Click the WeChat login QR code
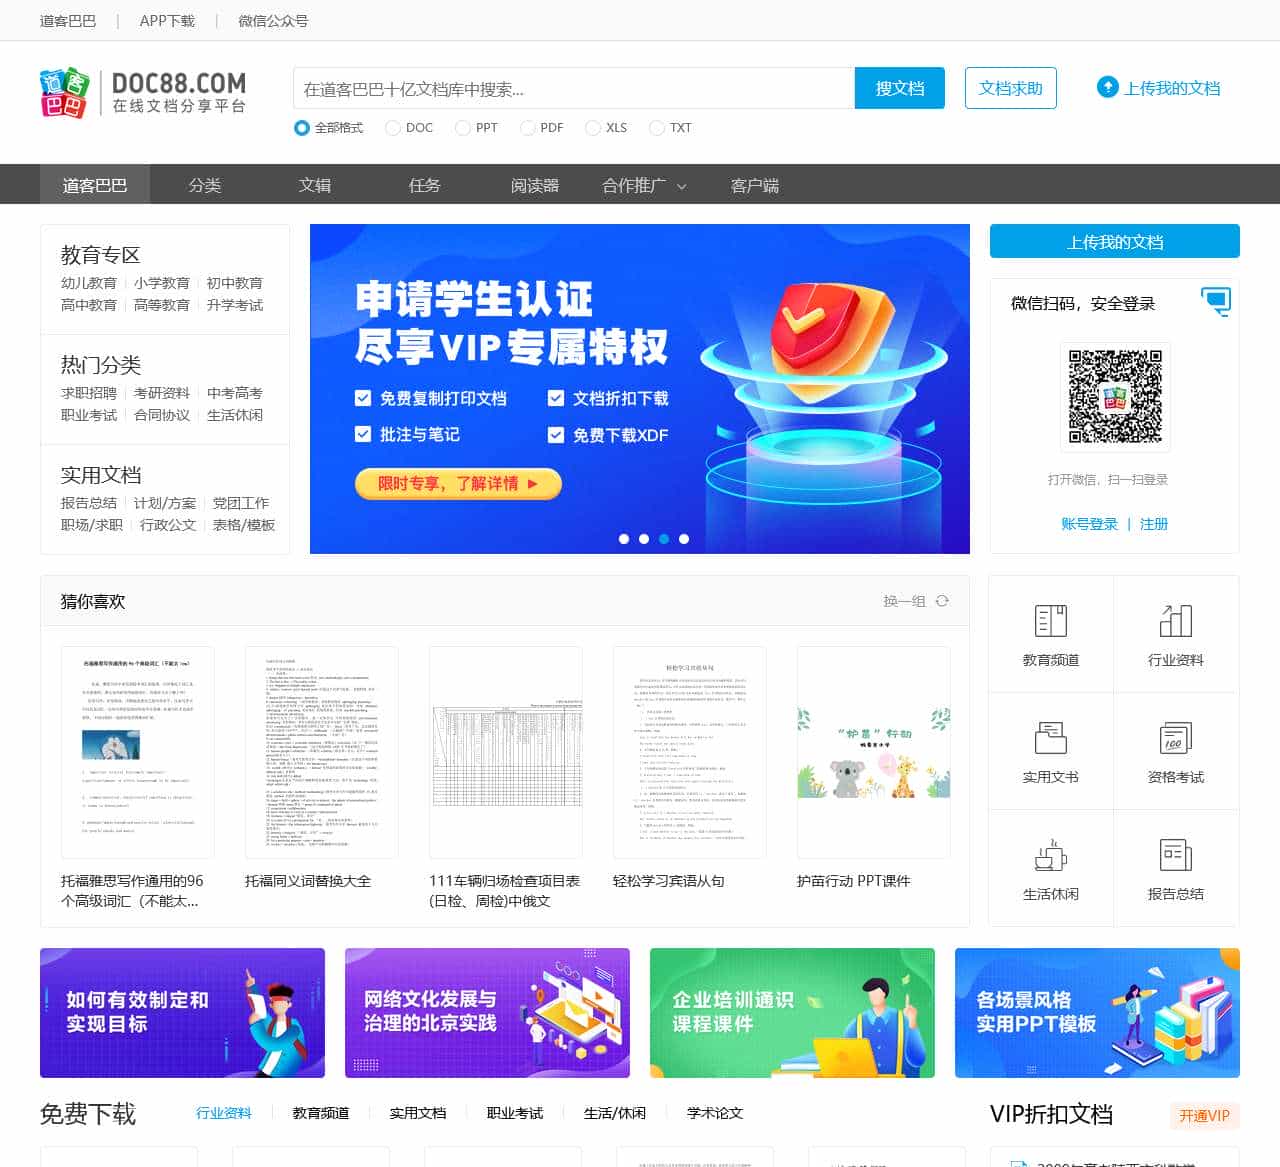This screenshot has width=1280, height=1167. pos(1115,396)
